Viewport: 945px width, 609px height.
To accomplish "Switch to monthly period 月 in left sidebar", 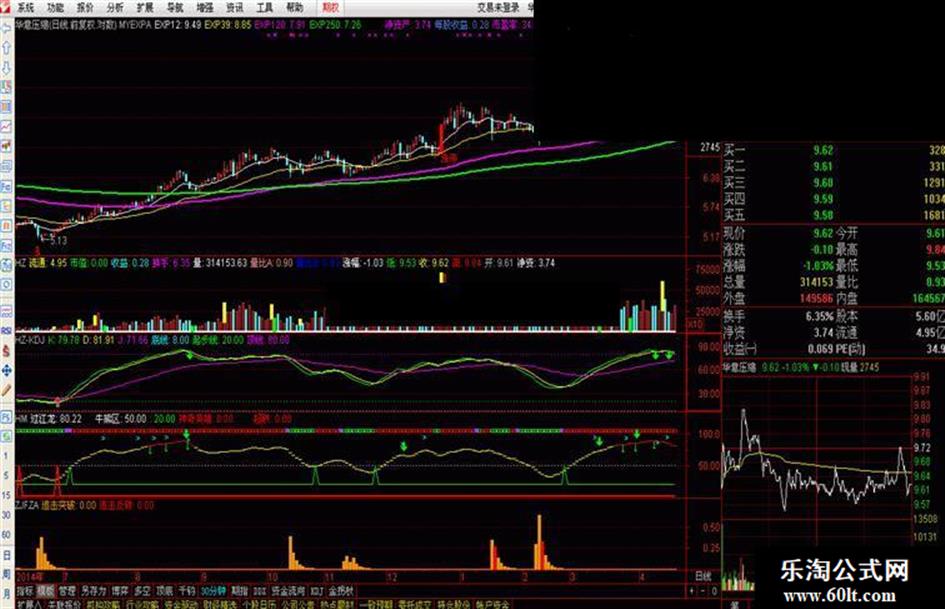I will click(x=6, y=593).
